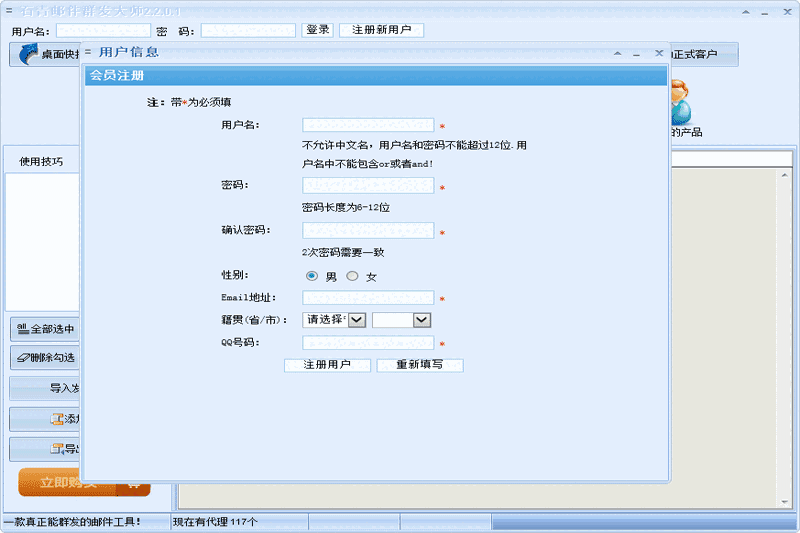This screenshot has height=533, width=800.
Task: Click the 会员注册 section header
Action: [x=376, y=75]
